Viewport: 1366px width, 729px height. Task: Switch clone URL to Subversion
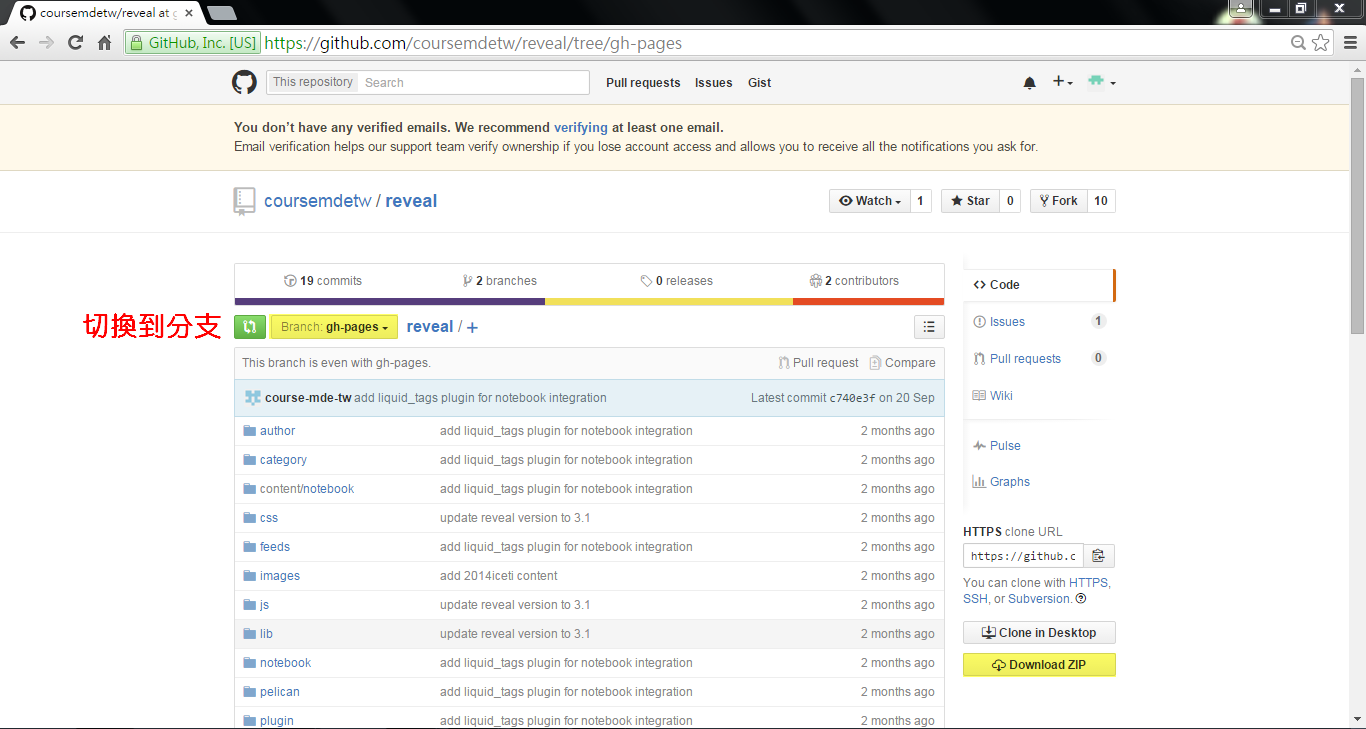1040,599
